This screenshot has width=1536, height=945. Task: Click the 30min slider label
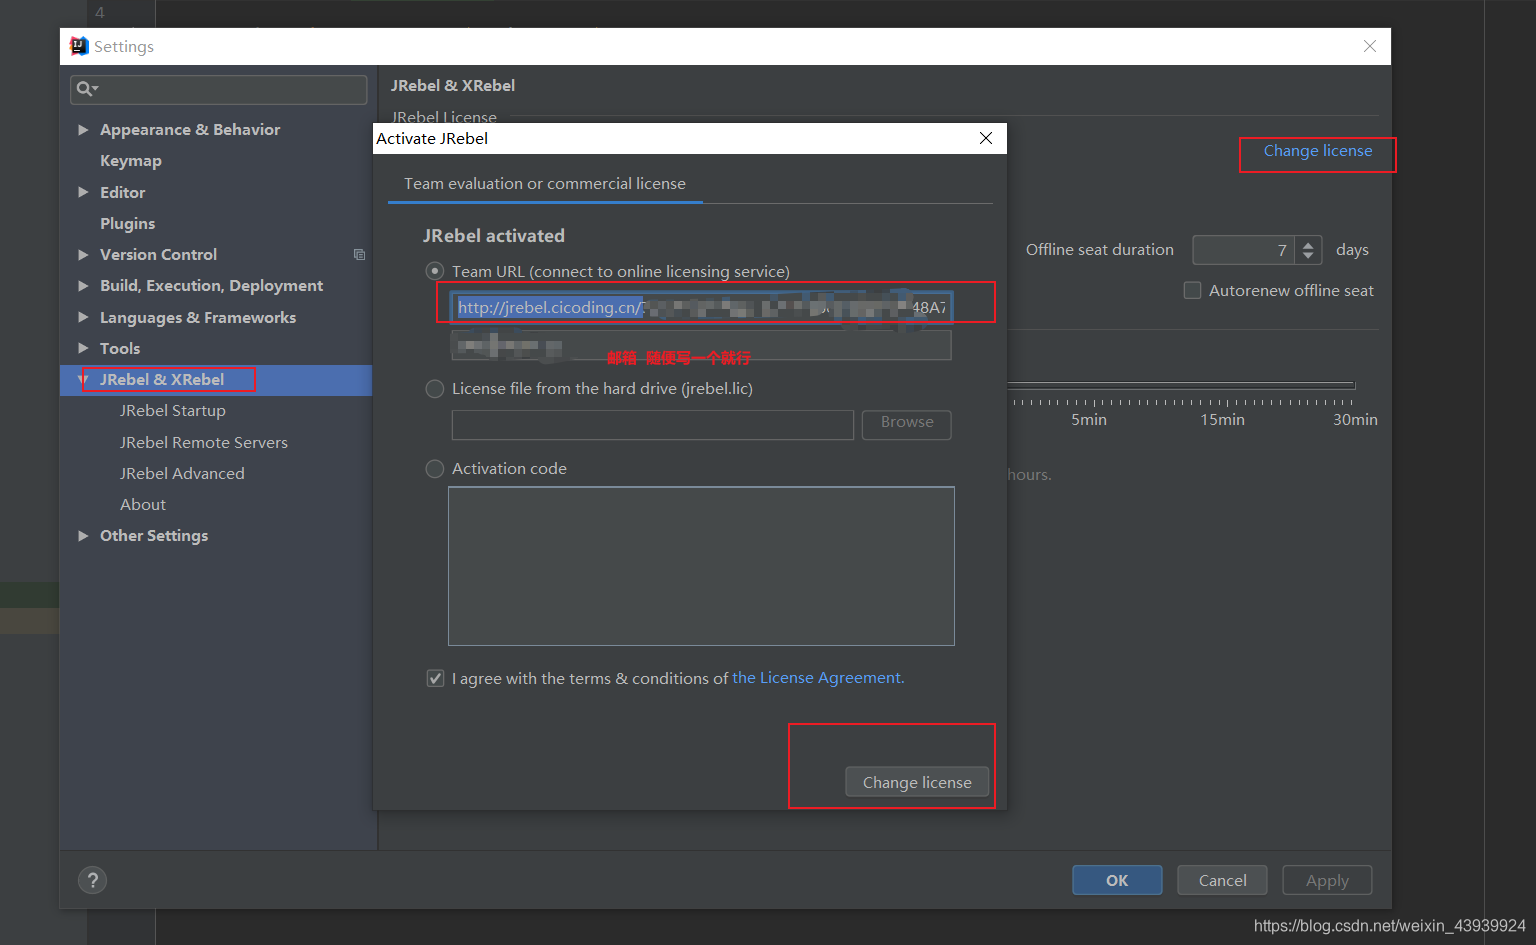coord(1355,420)
